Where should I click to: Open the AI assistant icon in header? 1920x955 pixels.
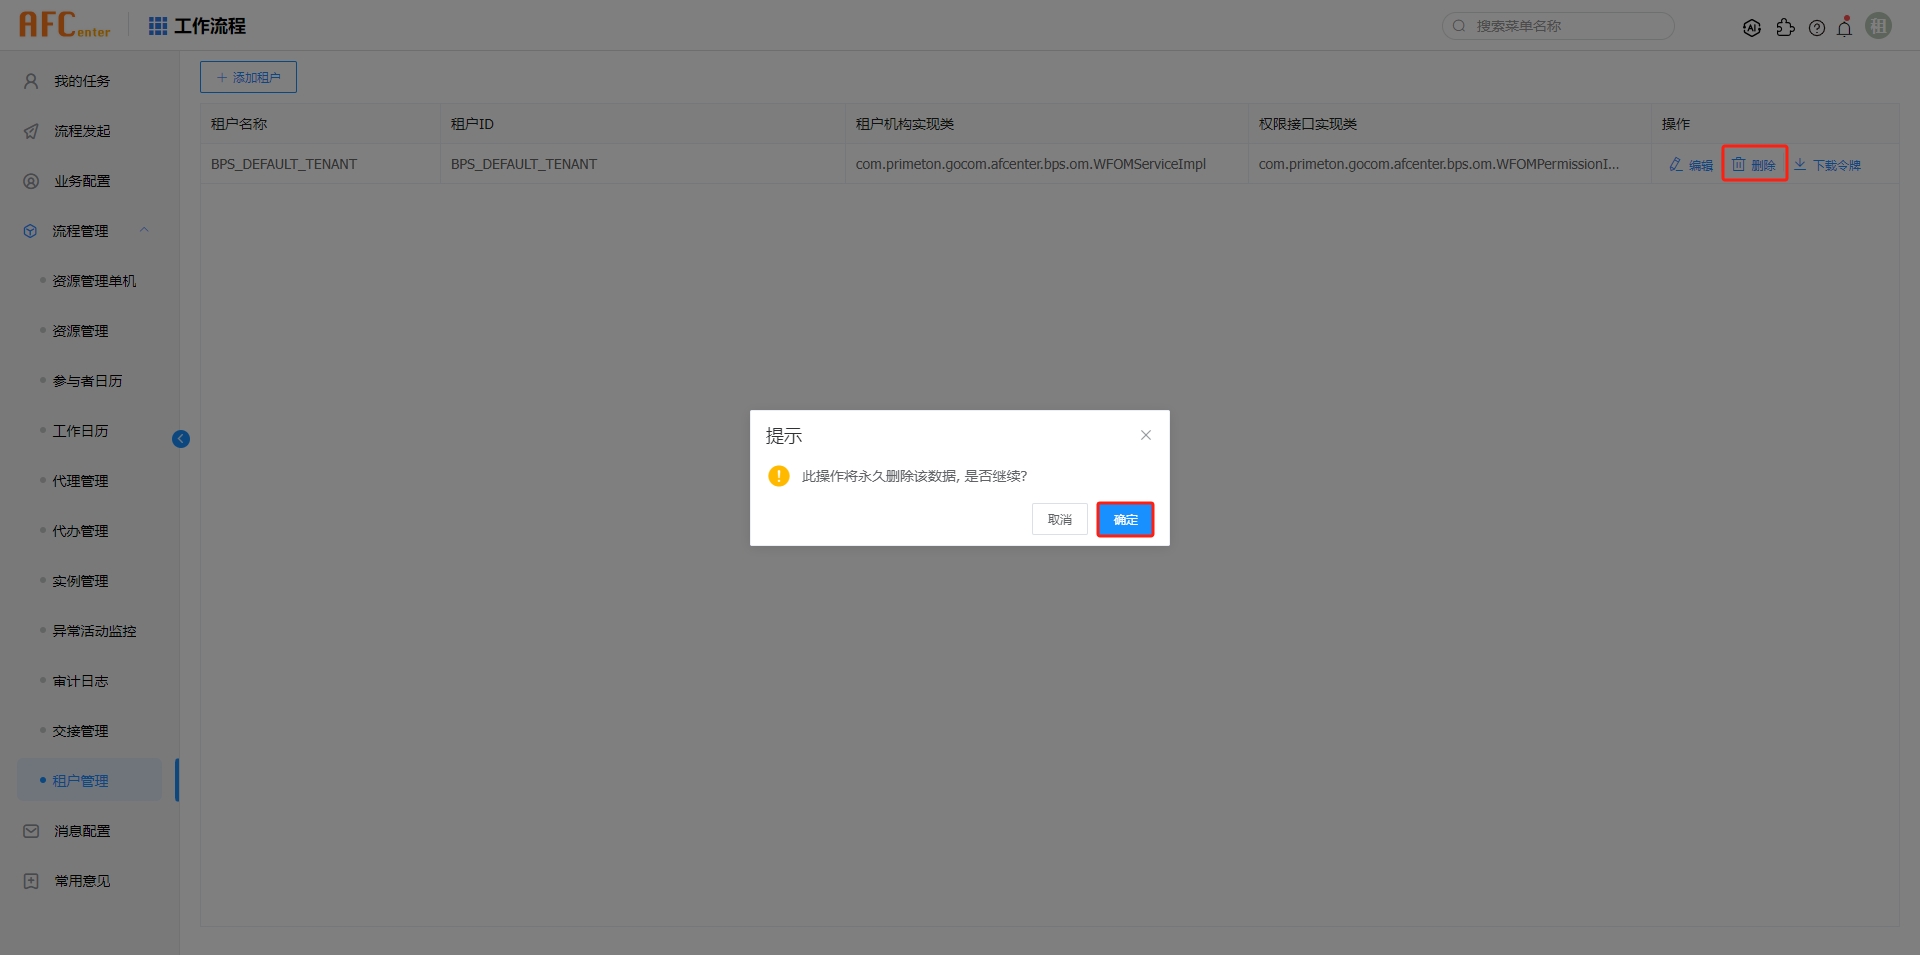(x=1753, y=27)
